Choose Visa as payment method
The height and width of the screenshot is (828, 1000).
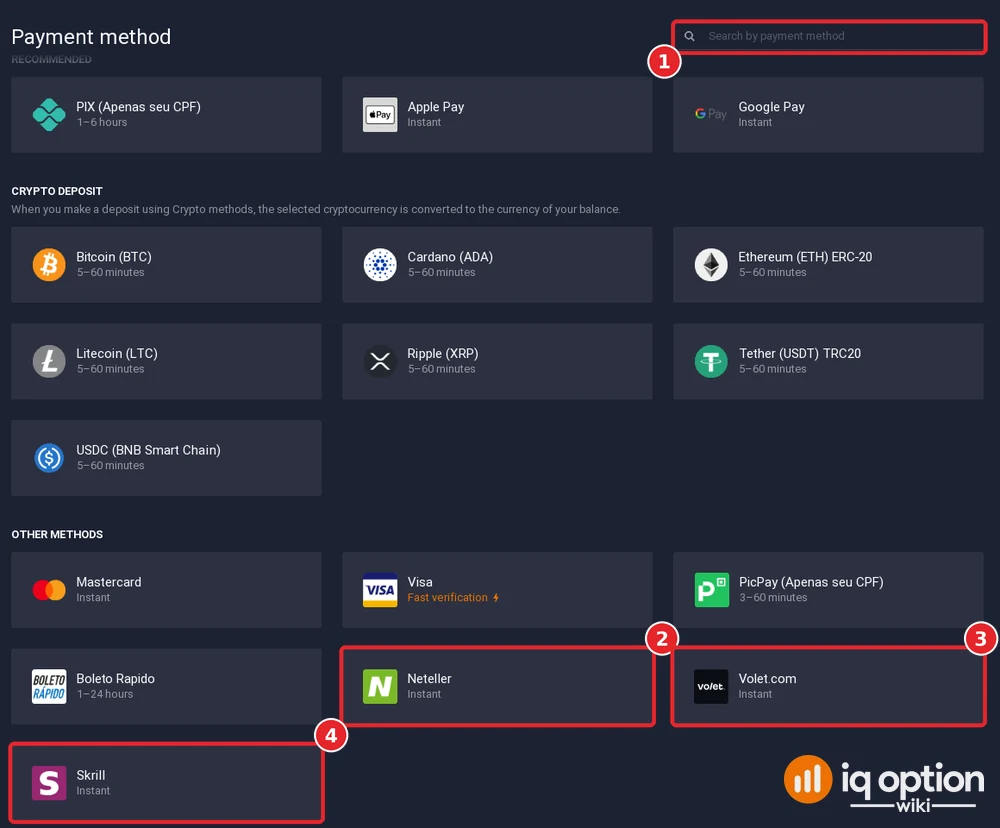tap(497, 590)
